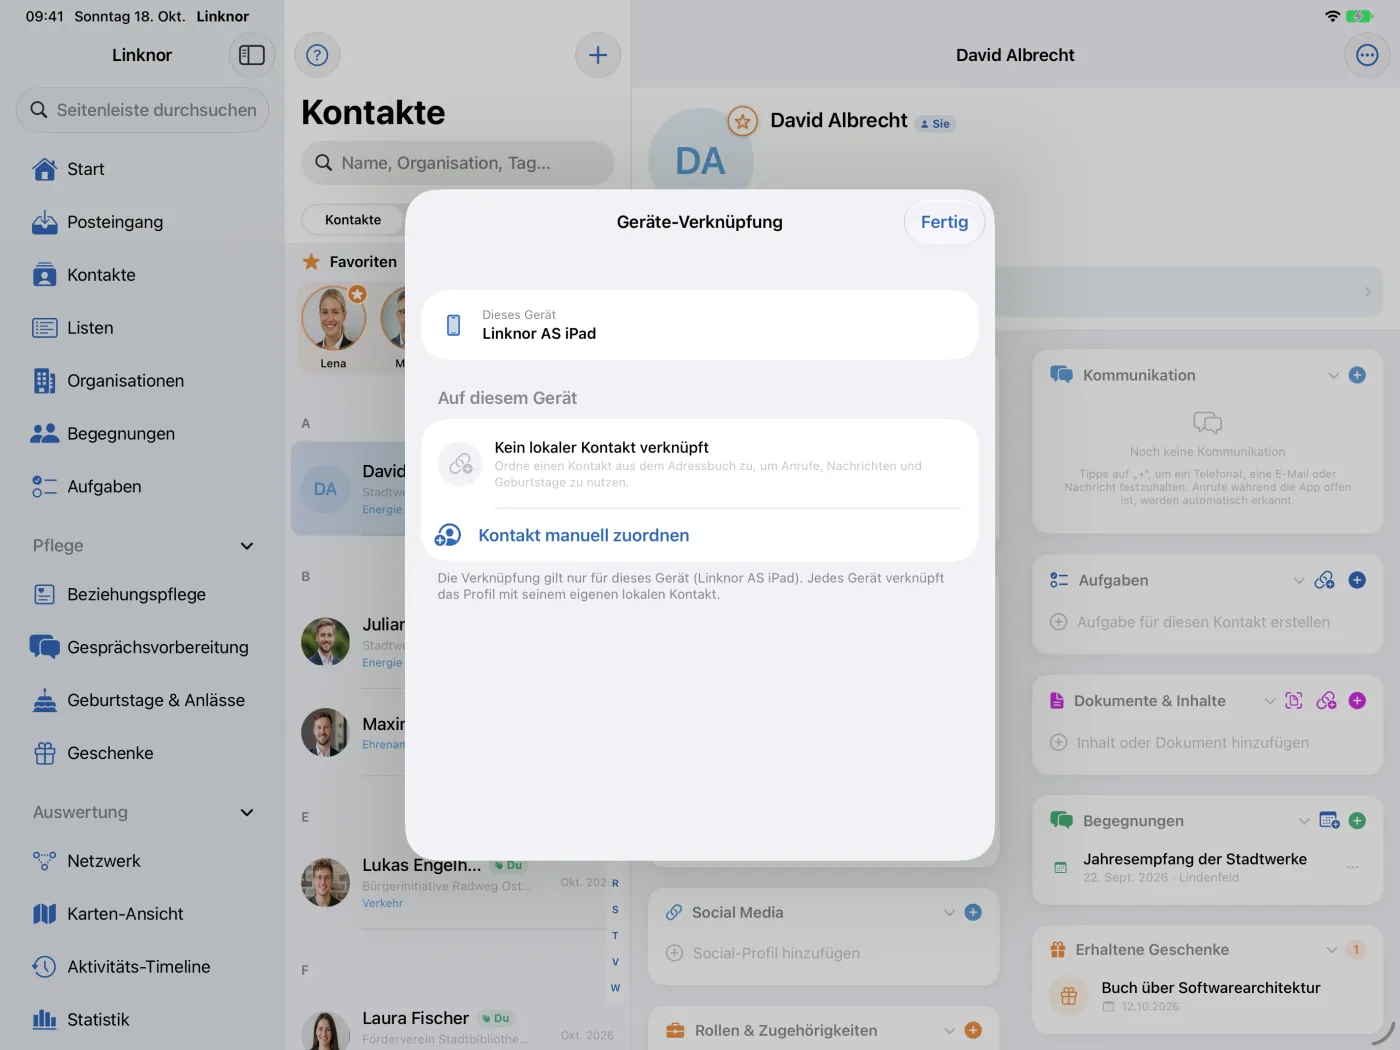Tap Aufgabe für diesen Kontakt erstellen
The height and width of the screenshot is (1050, 1400).
(x=1203, y=622)
